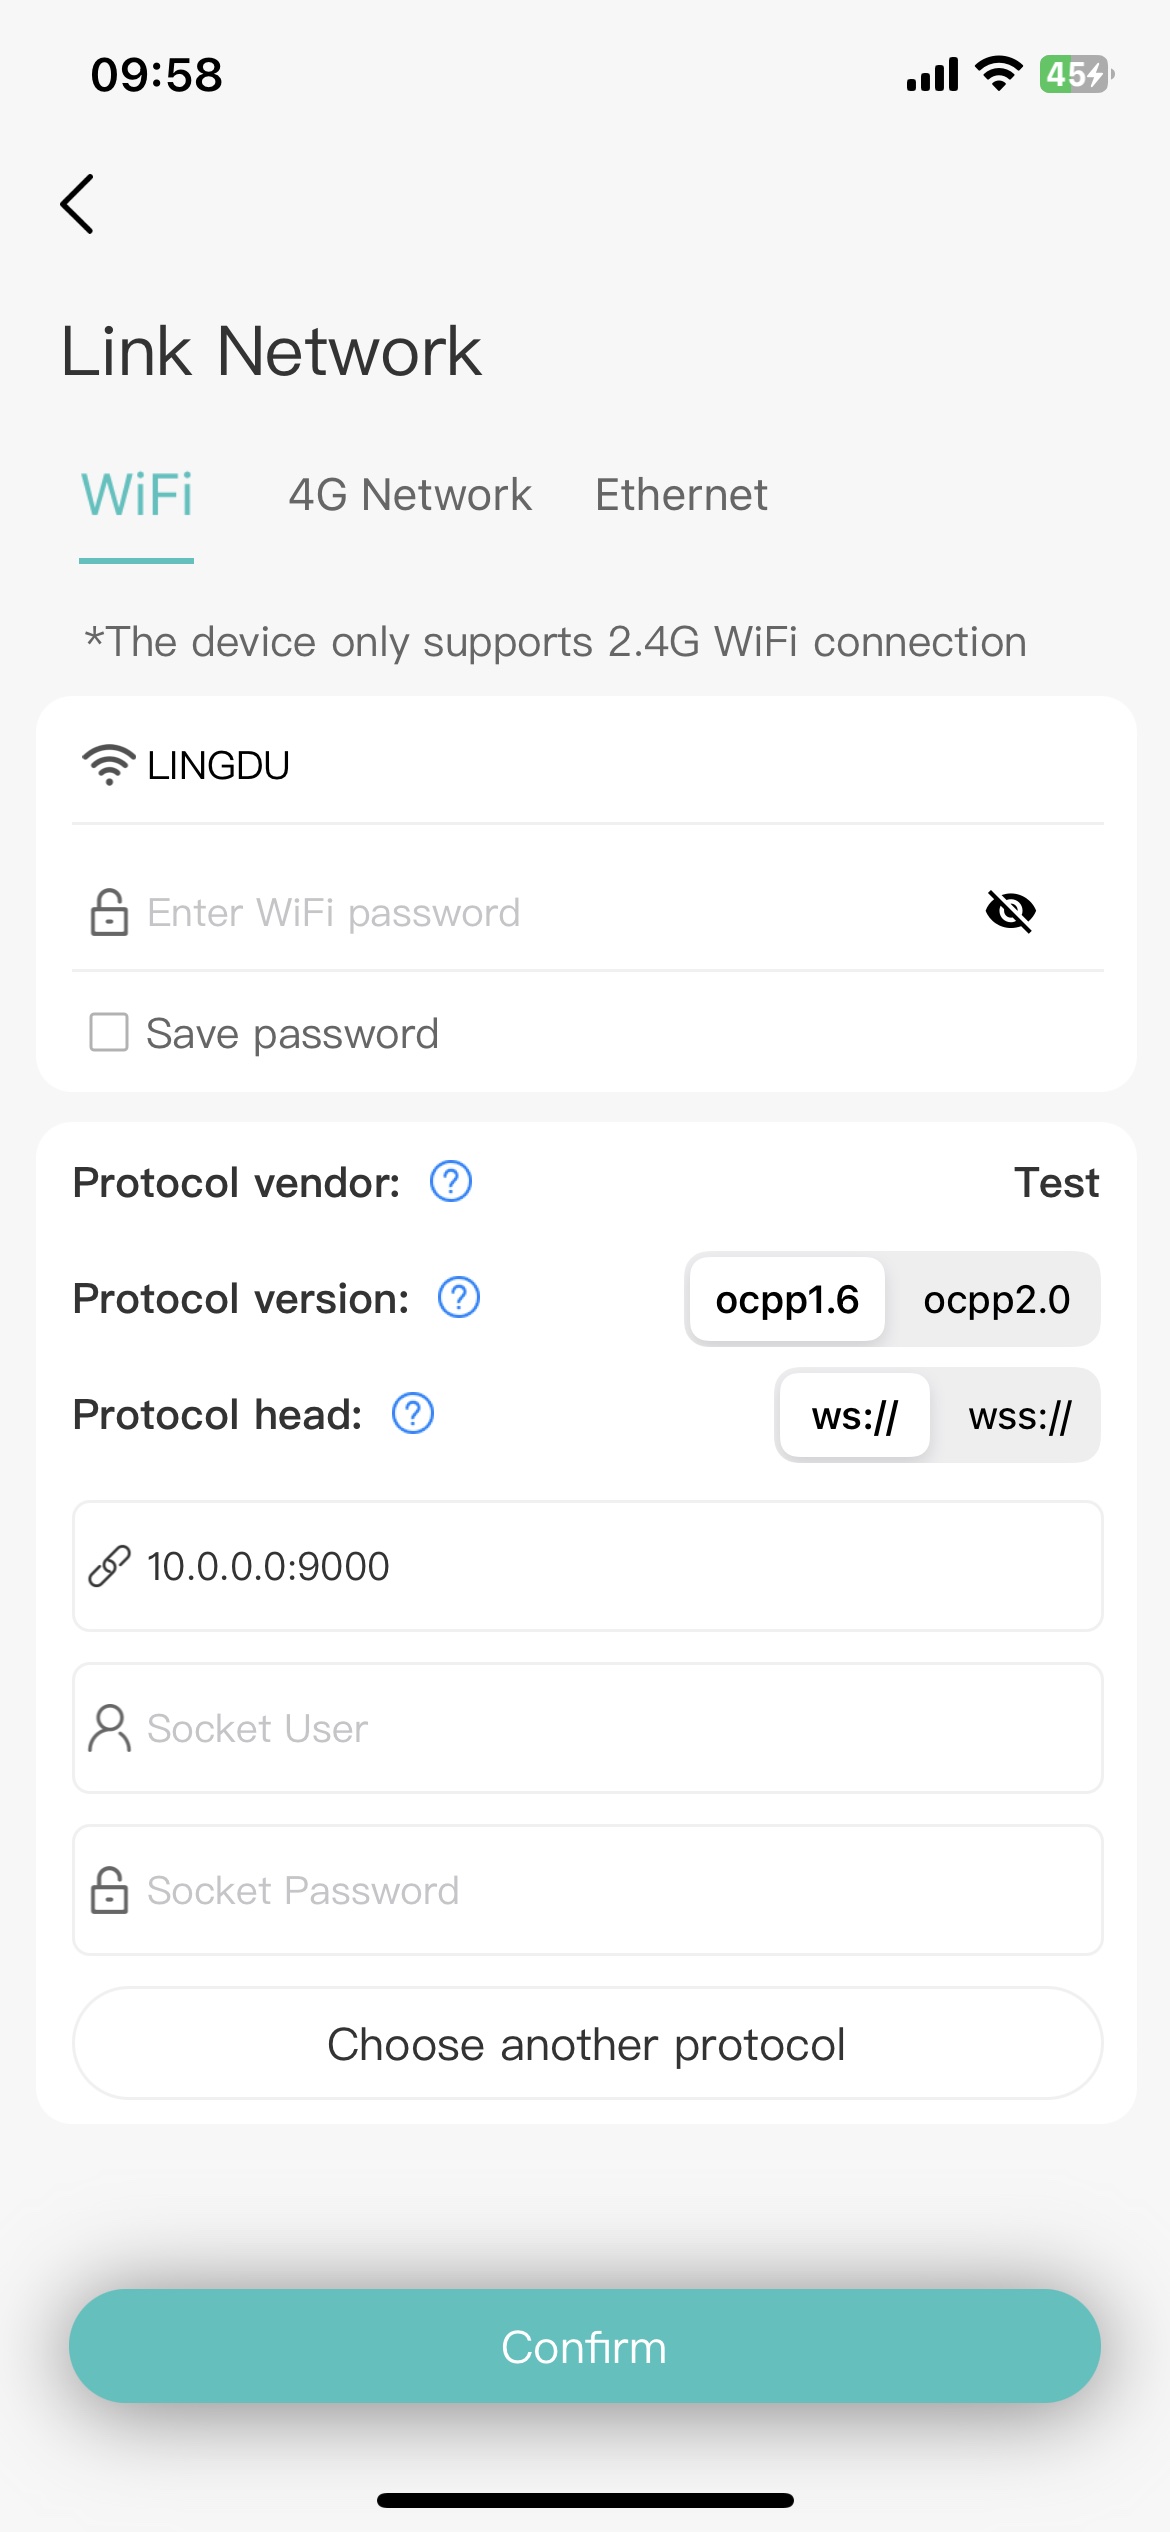The height and width of the screenshot is (2532, 1170).
Task: Switch to the 4G Network tab
Action: tap(410, 495)
